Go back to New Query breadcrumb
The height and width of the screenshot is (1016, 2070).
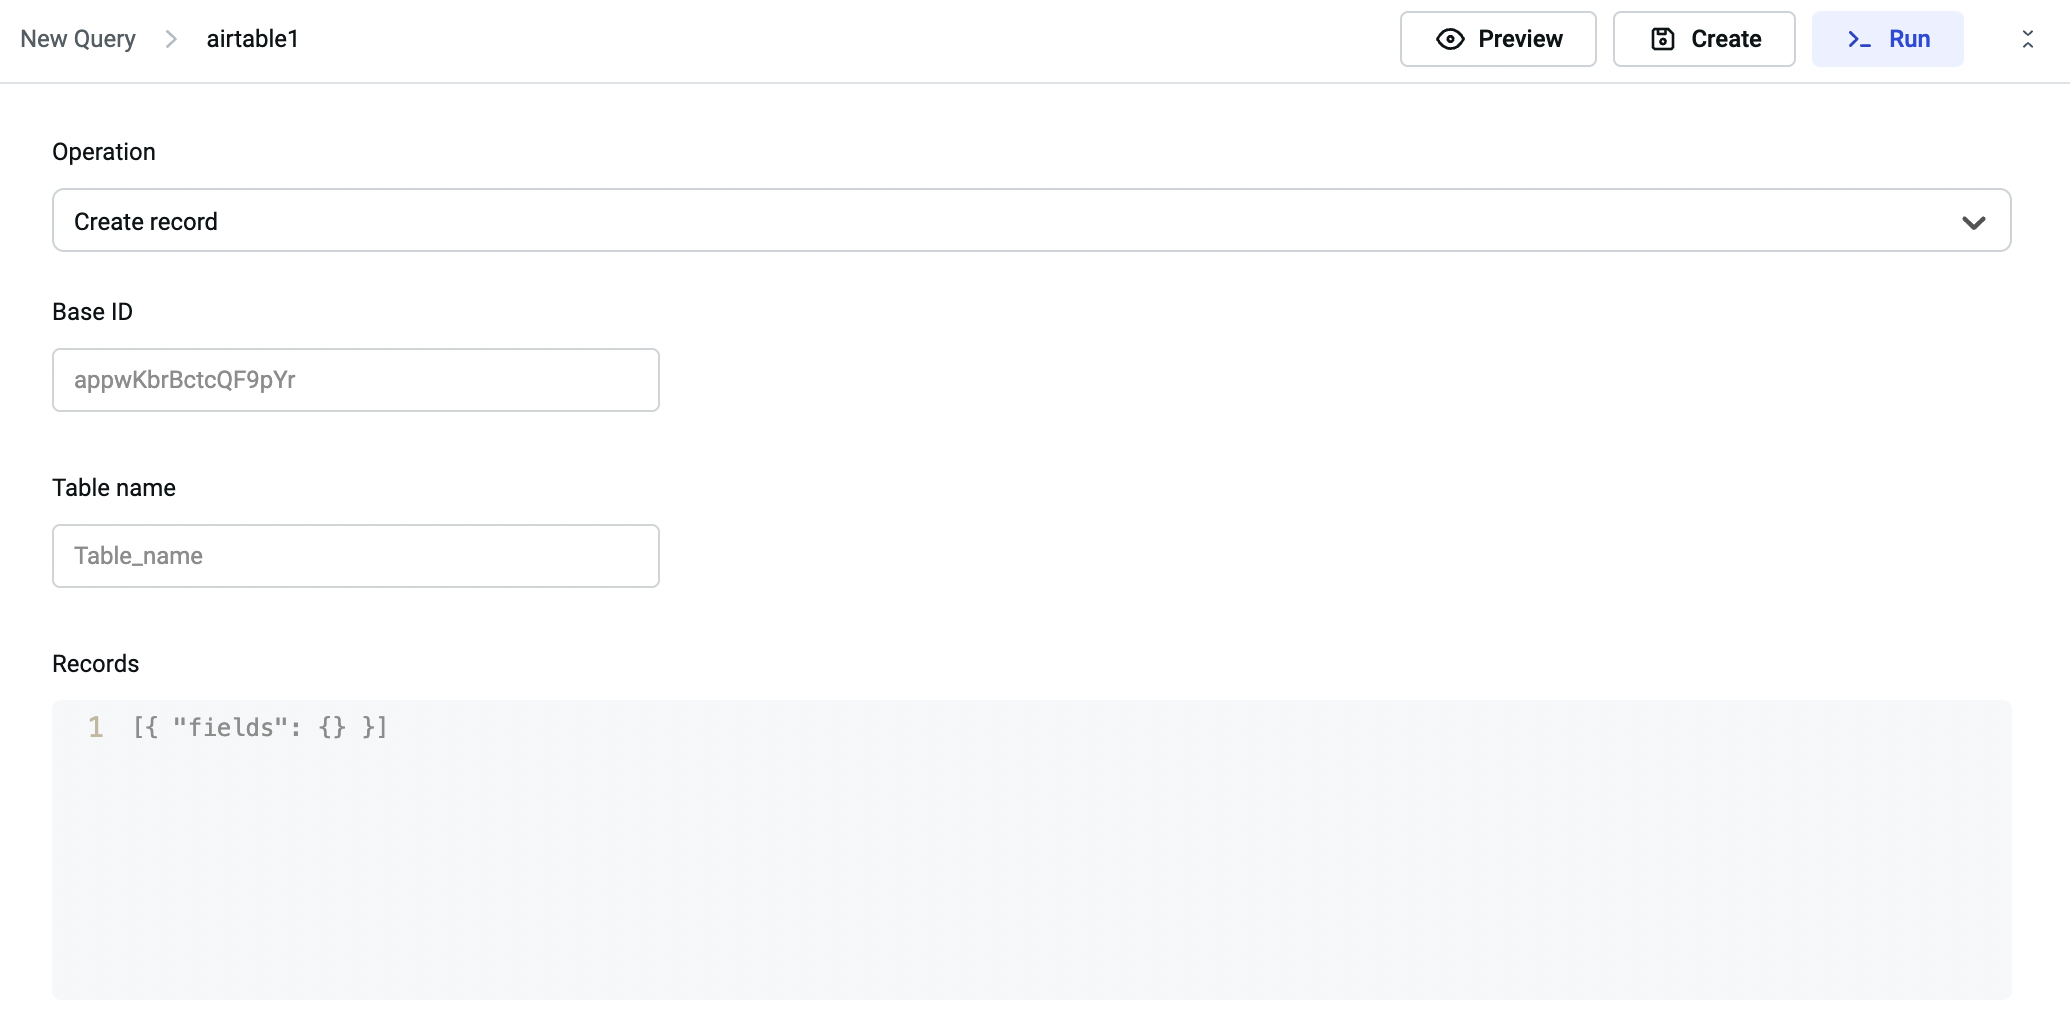78,39
